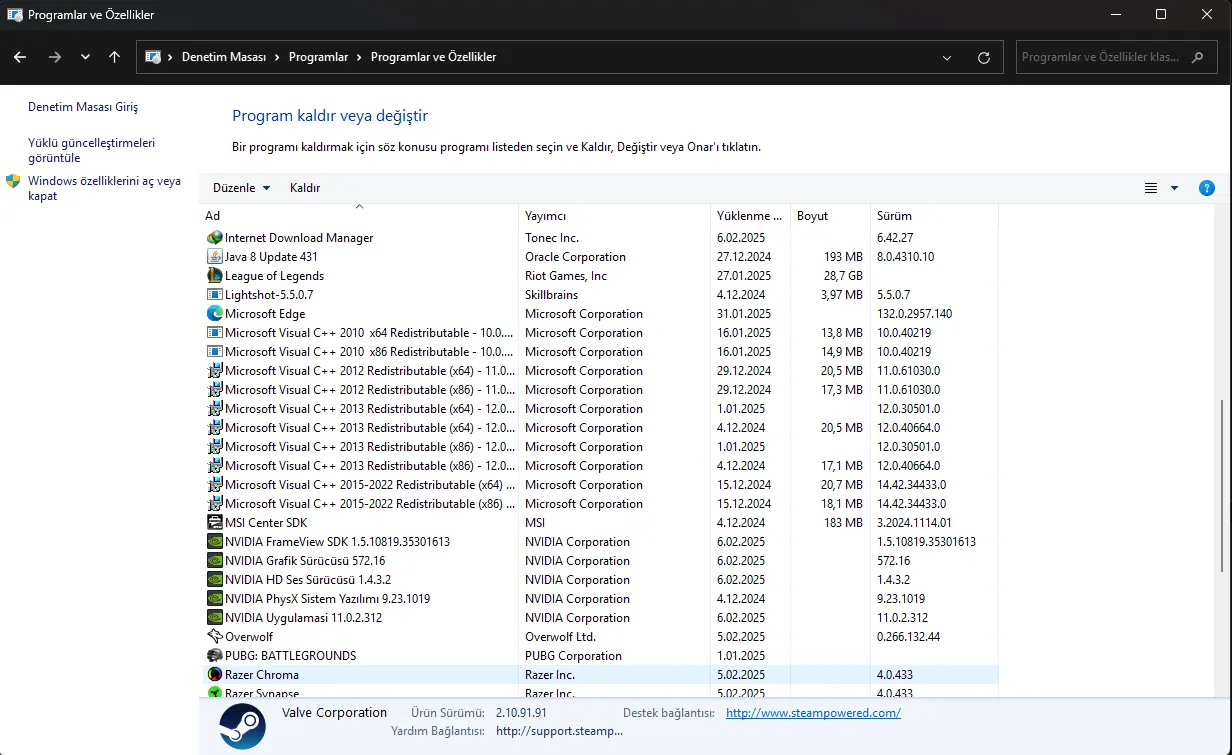
Task: Click Tonec Inc. publisher cell
Action: 552,238
